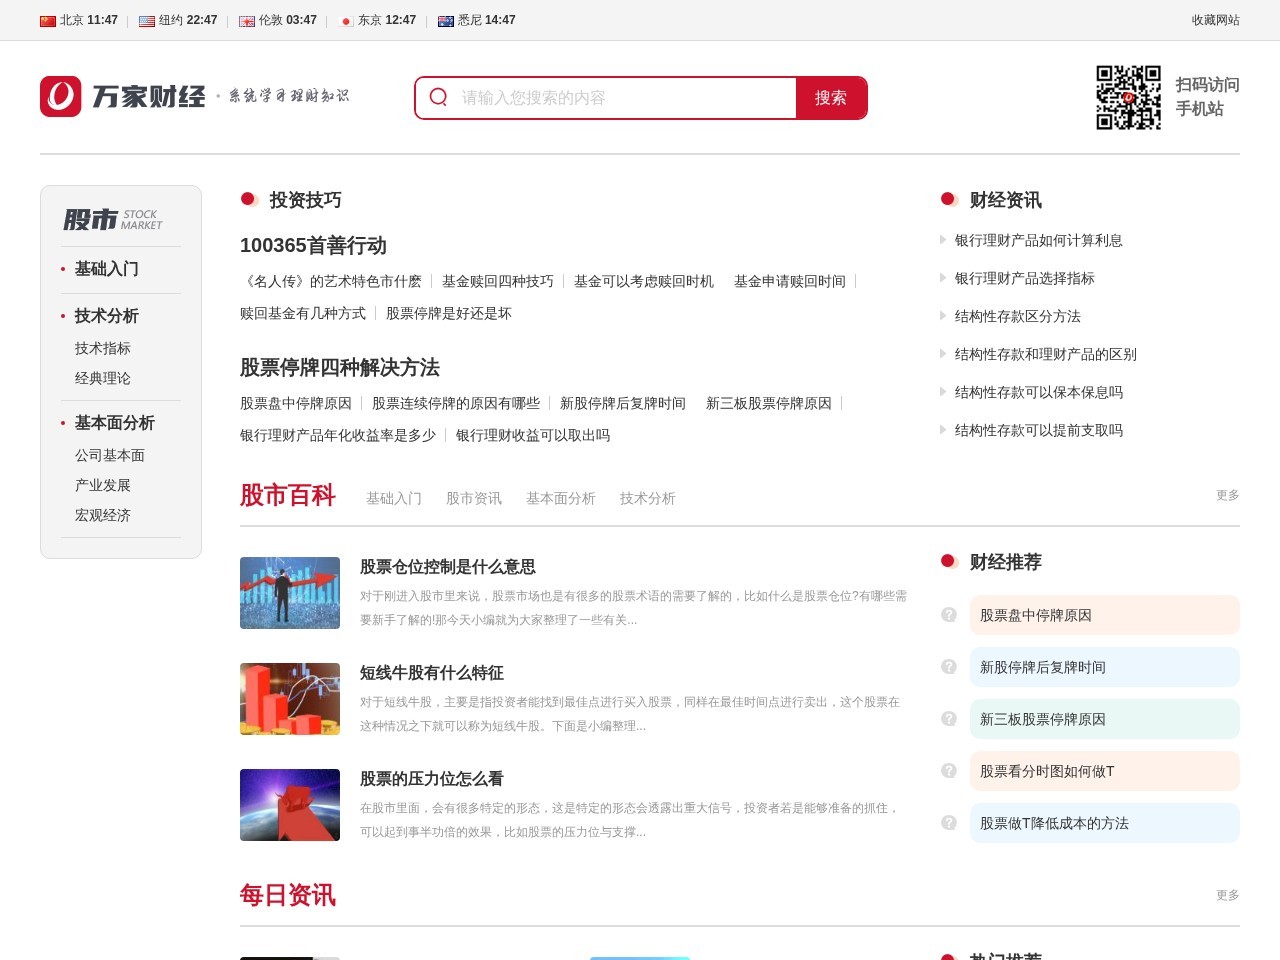Viewport: 1280px width, 960px height.
Task: Select 宏观经济 sidebar item
Action: [x=102, y=515]
